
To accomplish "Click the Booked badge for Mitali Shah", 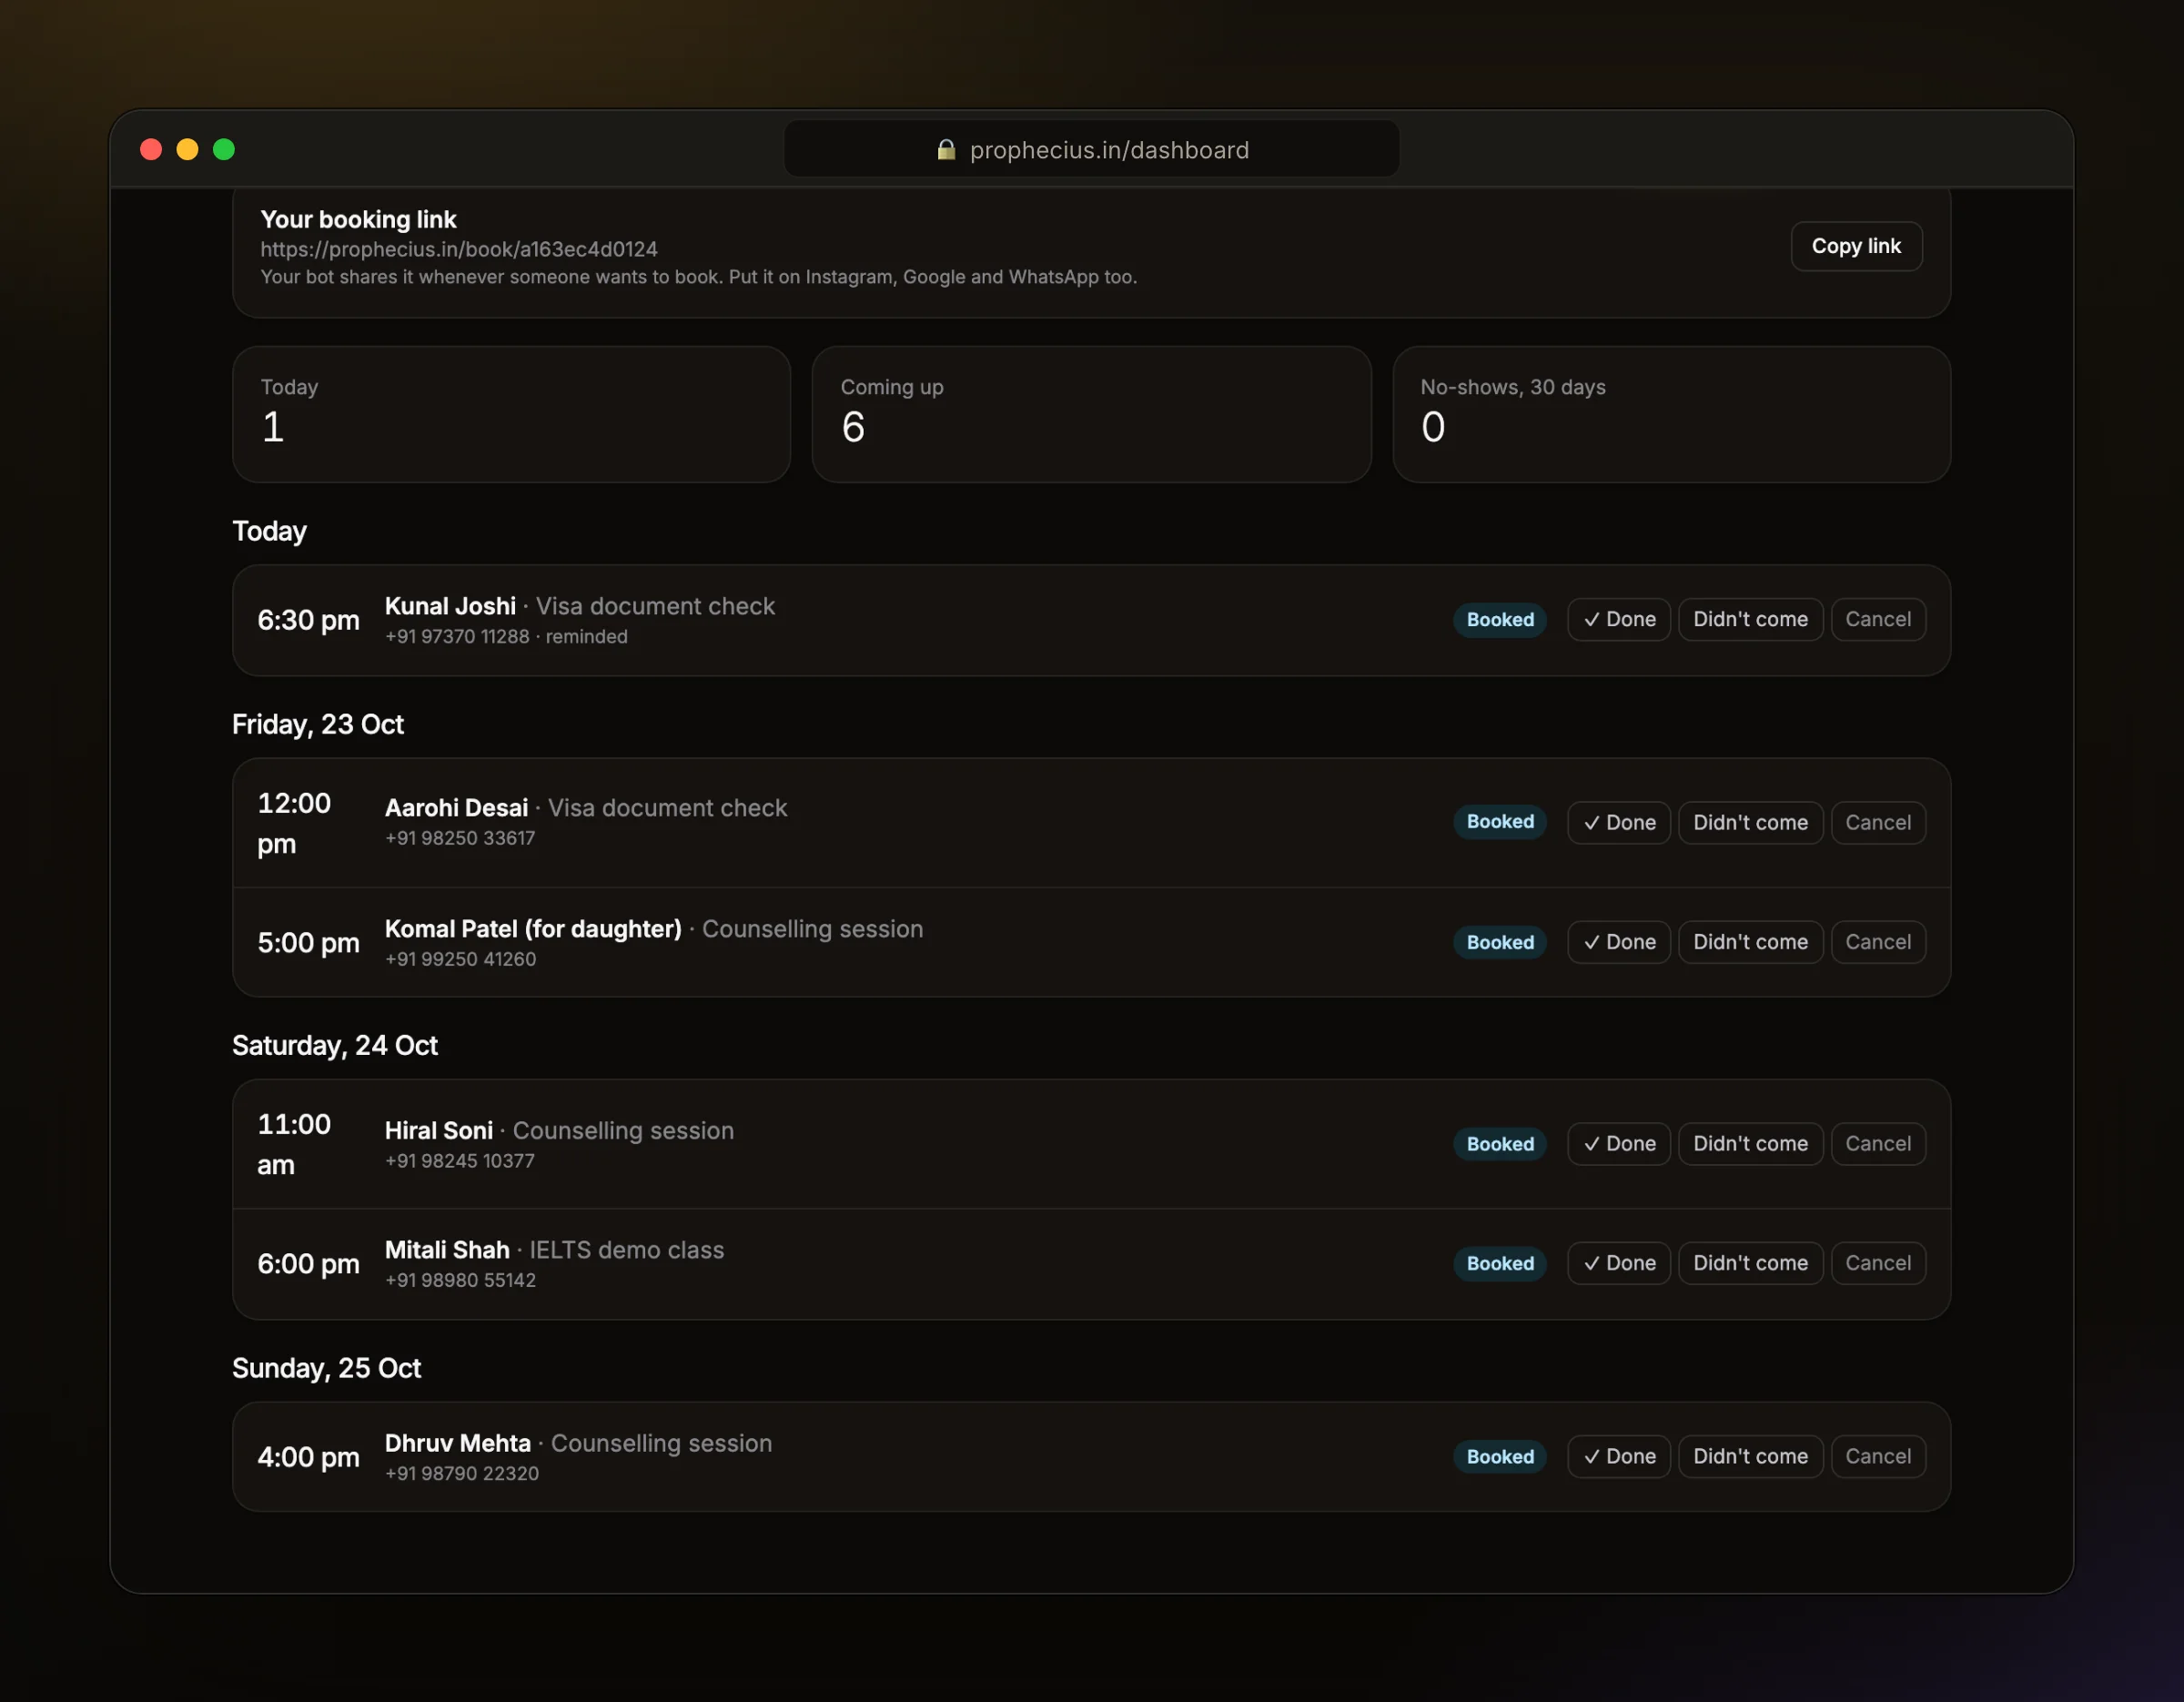I will click(1500, 1263).
